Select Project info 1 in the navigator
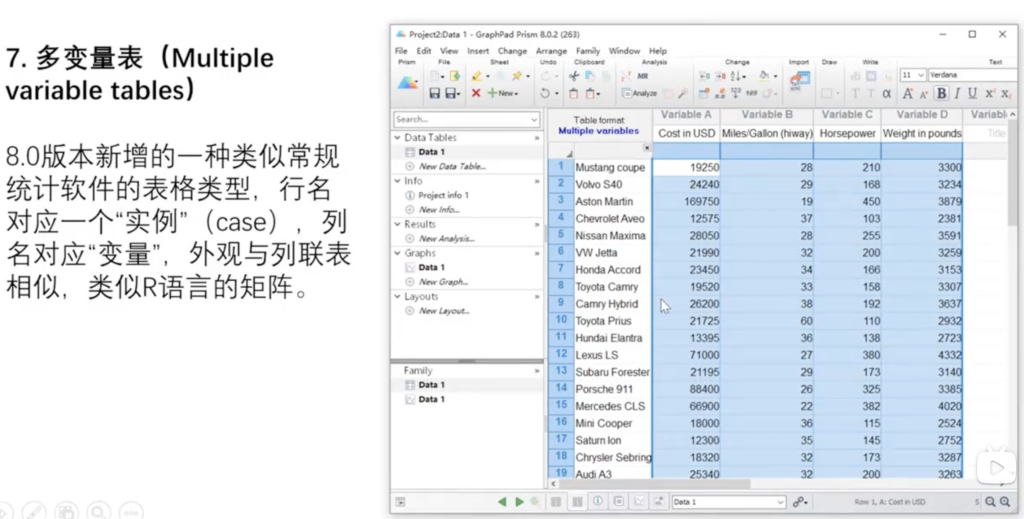 (x=443, y=195)
